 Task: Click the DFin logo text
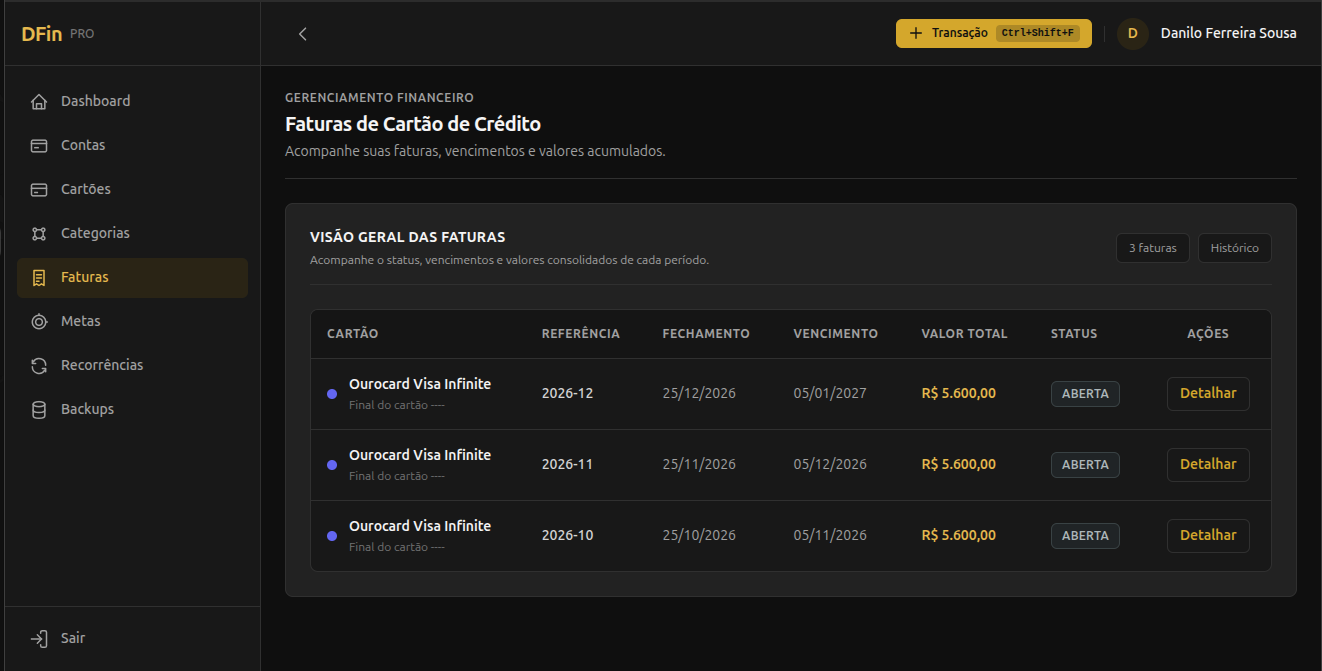(42, 34)
